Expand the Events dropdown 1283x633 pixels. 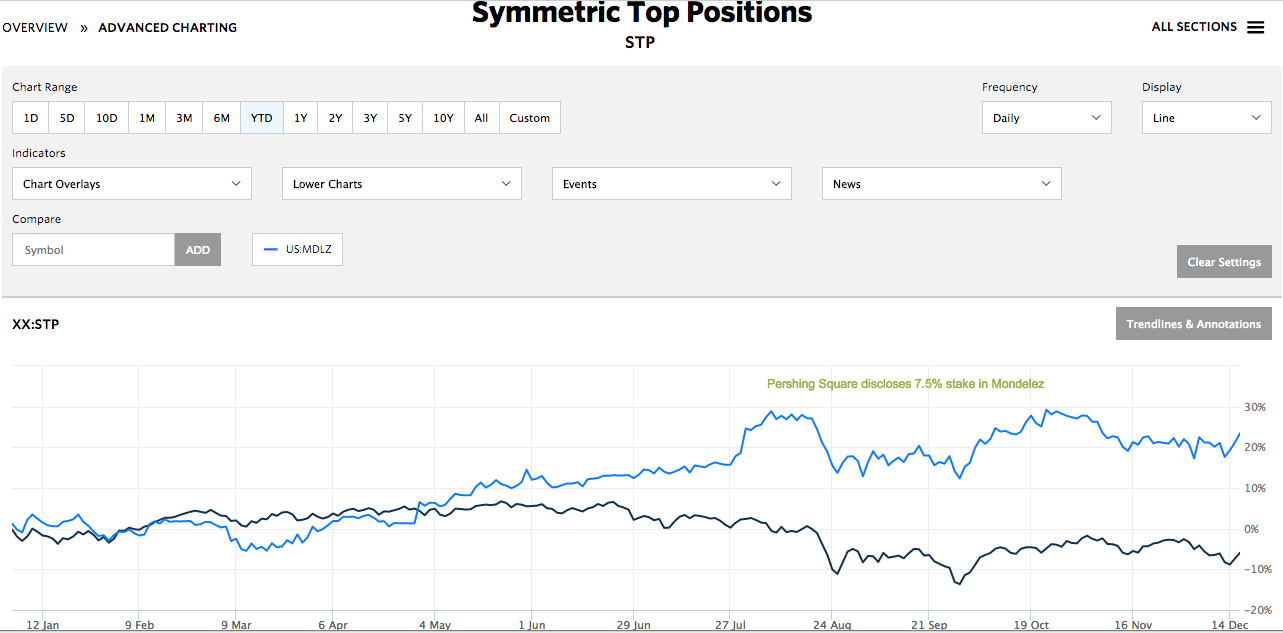[x=672, y=184]
